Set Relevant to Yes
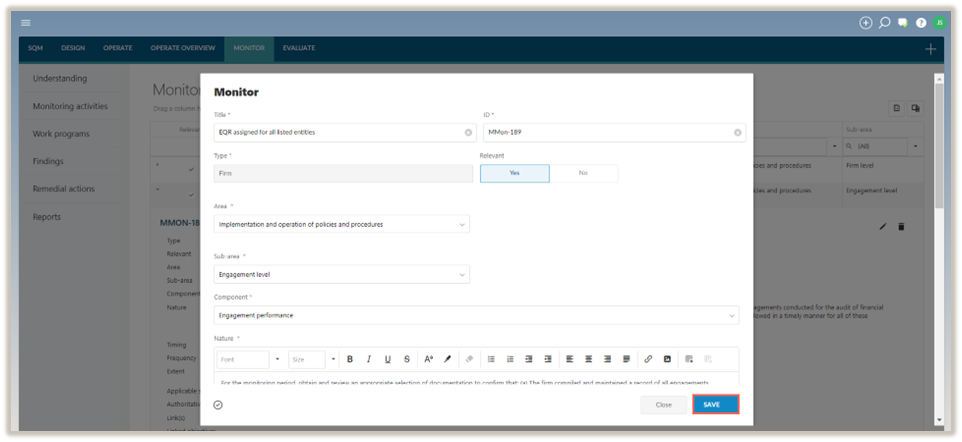Screen dimensions: 962x442 (514, 173)
